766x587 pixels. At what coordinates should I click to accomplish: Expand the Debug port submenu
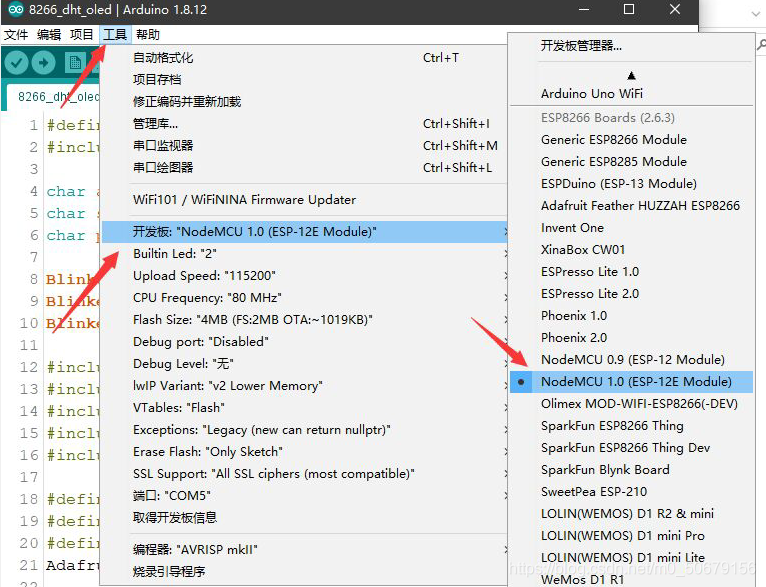305,342
